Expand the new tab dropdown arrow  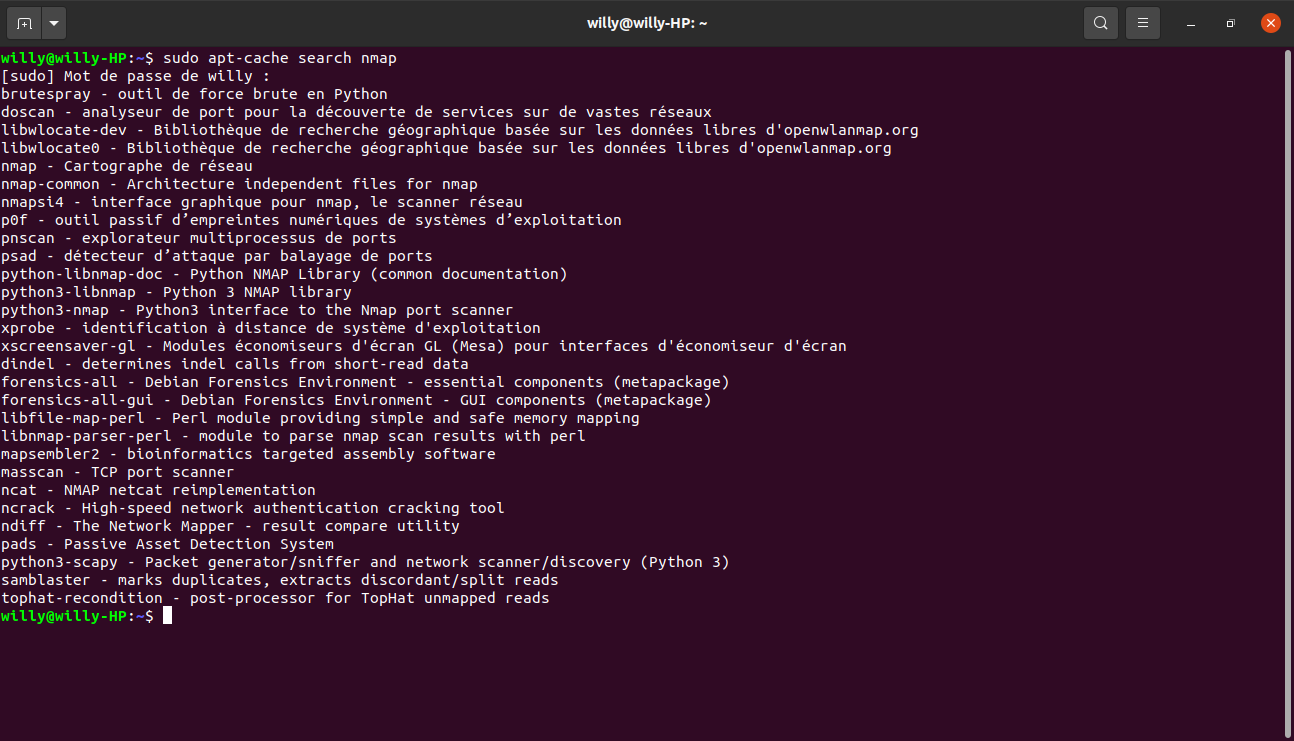coord(54,23)
